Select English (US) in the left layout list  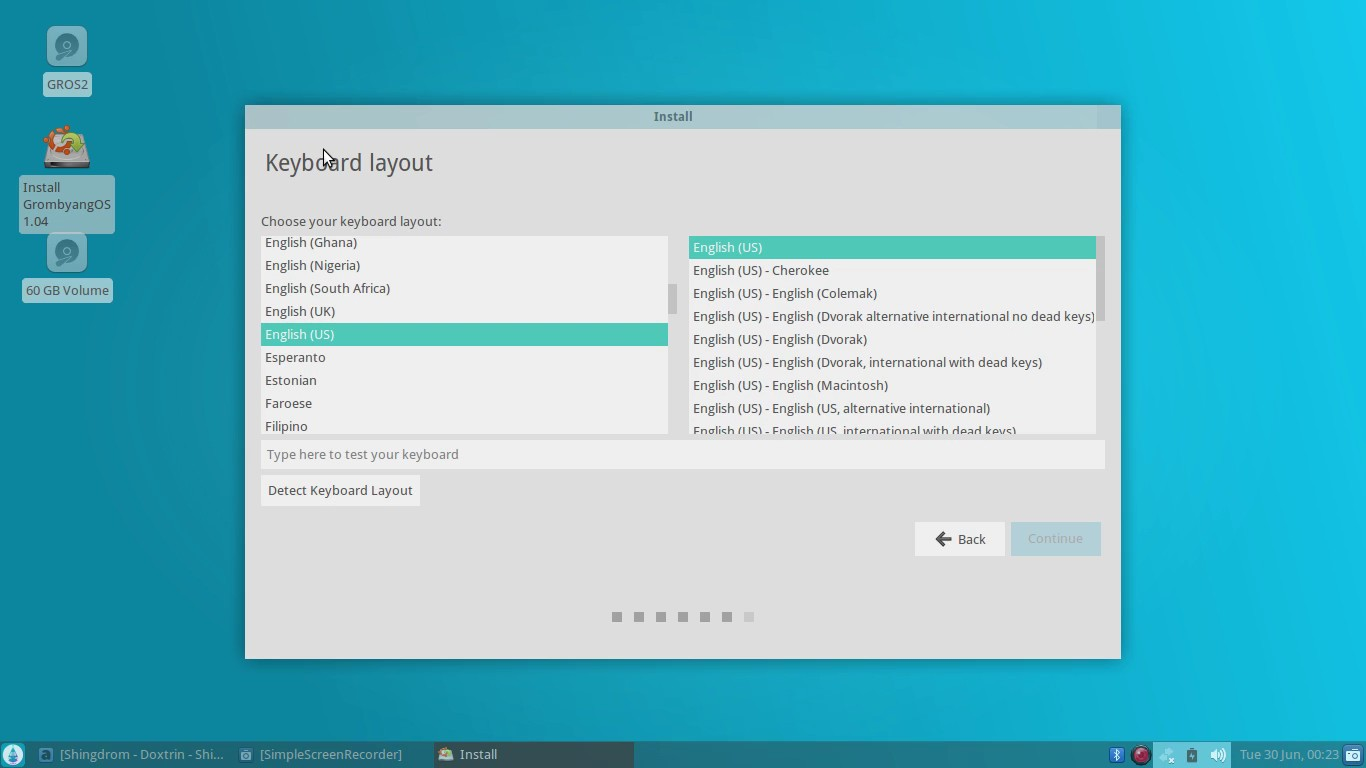click(x=464, y=335)
